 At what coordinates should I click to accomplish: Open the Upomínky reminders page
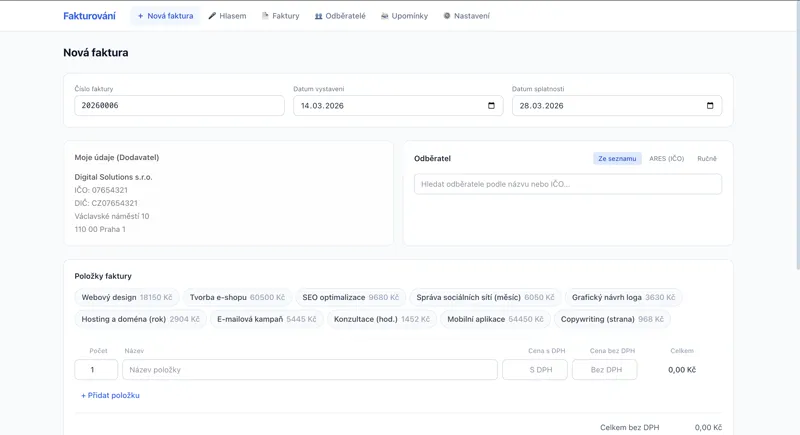tap(404, 16)
